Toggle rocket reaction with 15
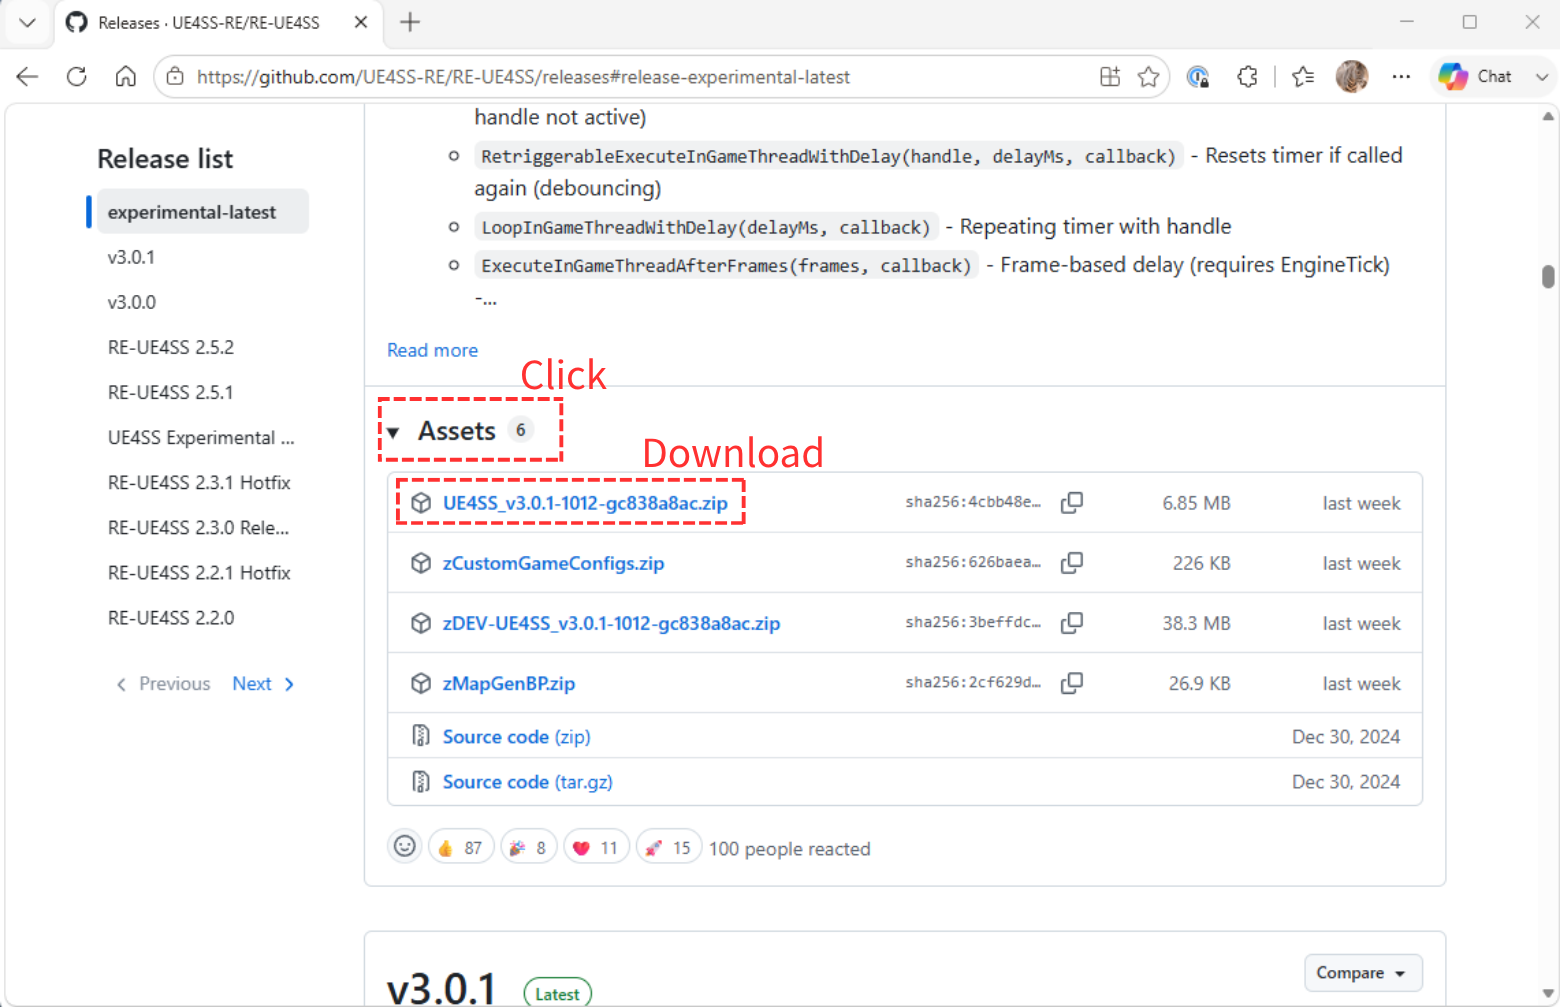The width and height of the screenshot is (1560, 1008). 669,848
